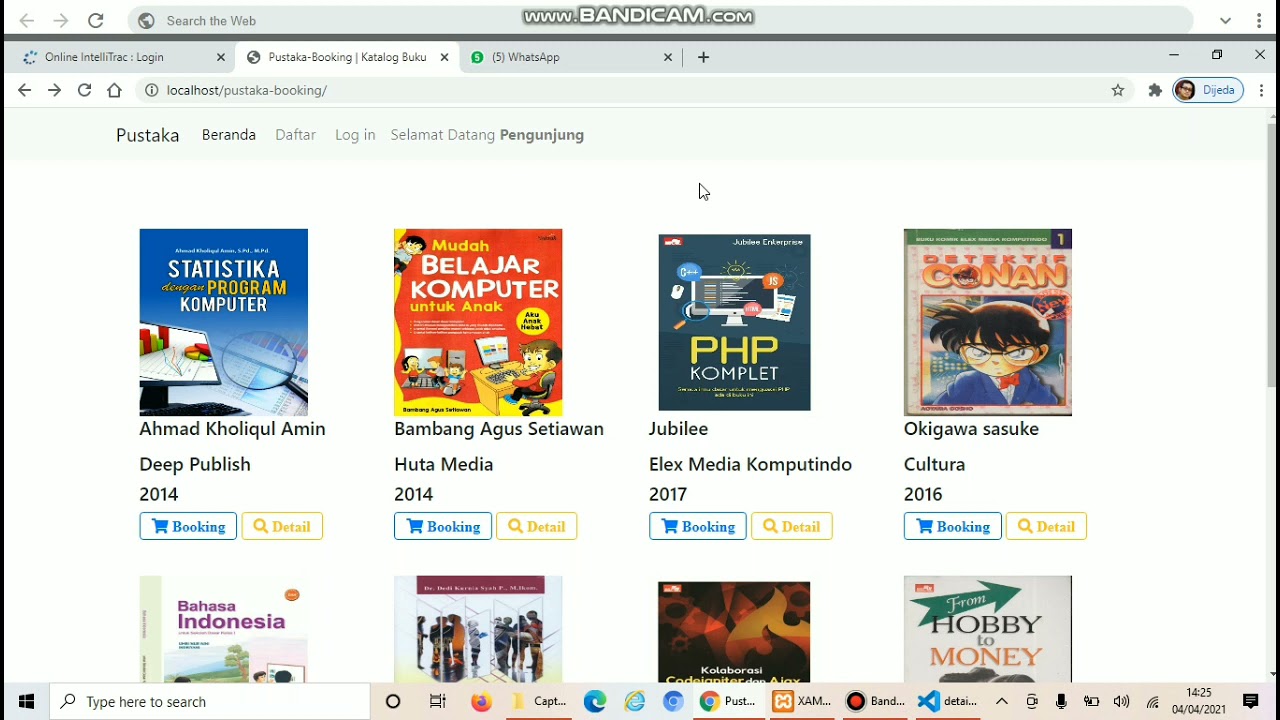Screen dimensions: 1280x720
Task: Open Microsoft Edge from the taskbar
Action: point(595,702)
